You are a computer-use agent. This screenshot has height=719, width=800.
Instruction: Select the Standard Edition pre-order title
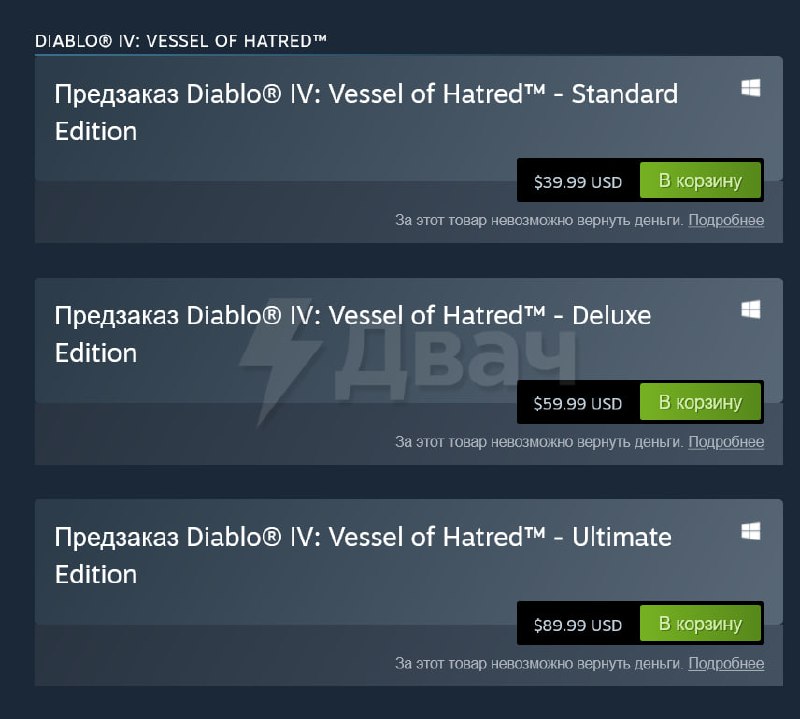tap(365, 112)
